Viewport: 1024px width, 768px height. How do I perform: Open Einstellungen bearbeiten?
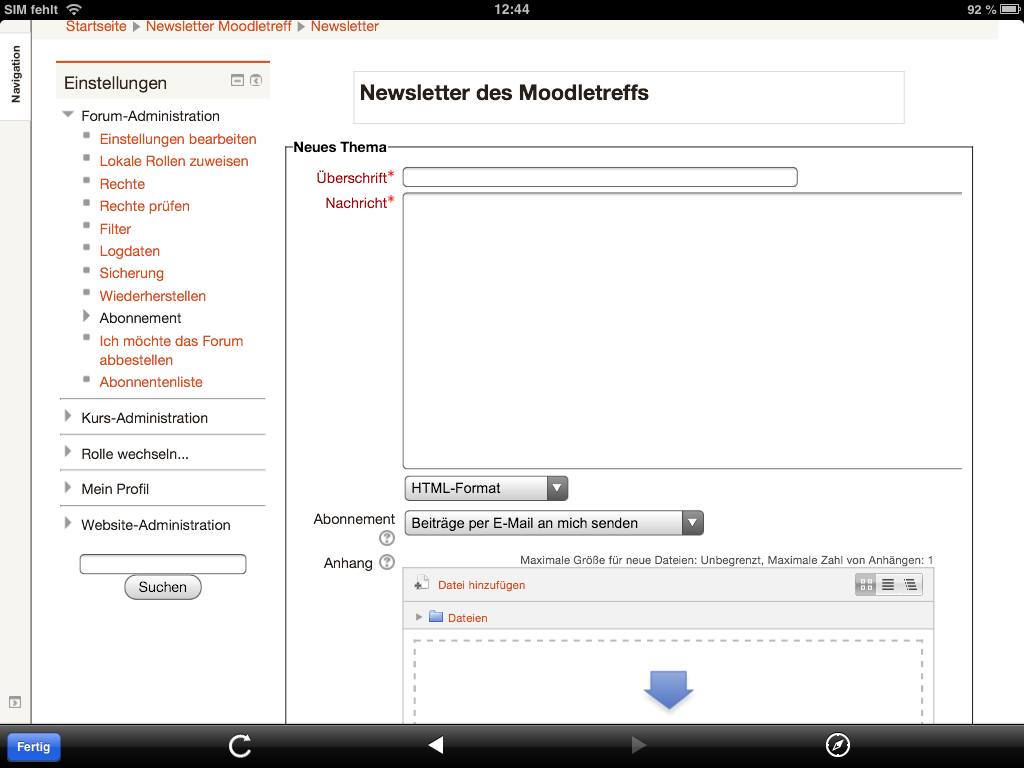(178, 139)
